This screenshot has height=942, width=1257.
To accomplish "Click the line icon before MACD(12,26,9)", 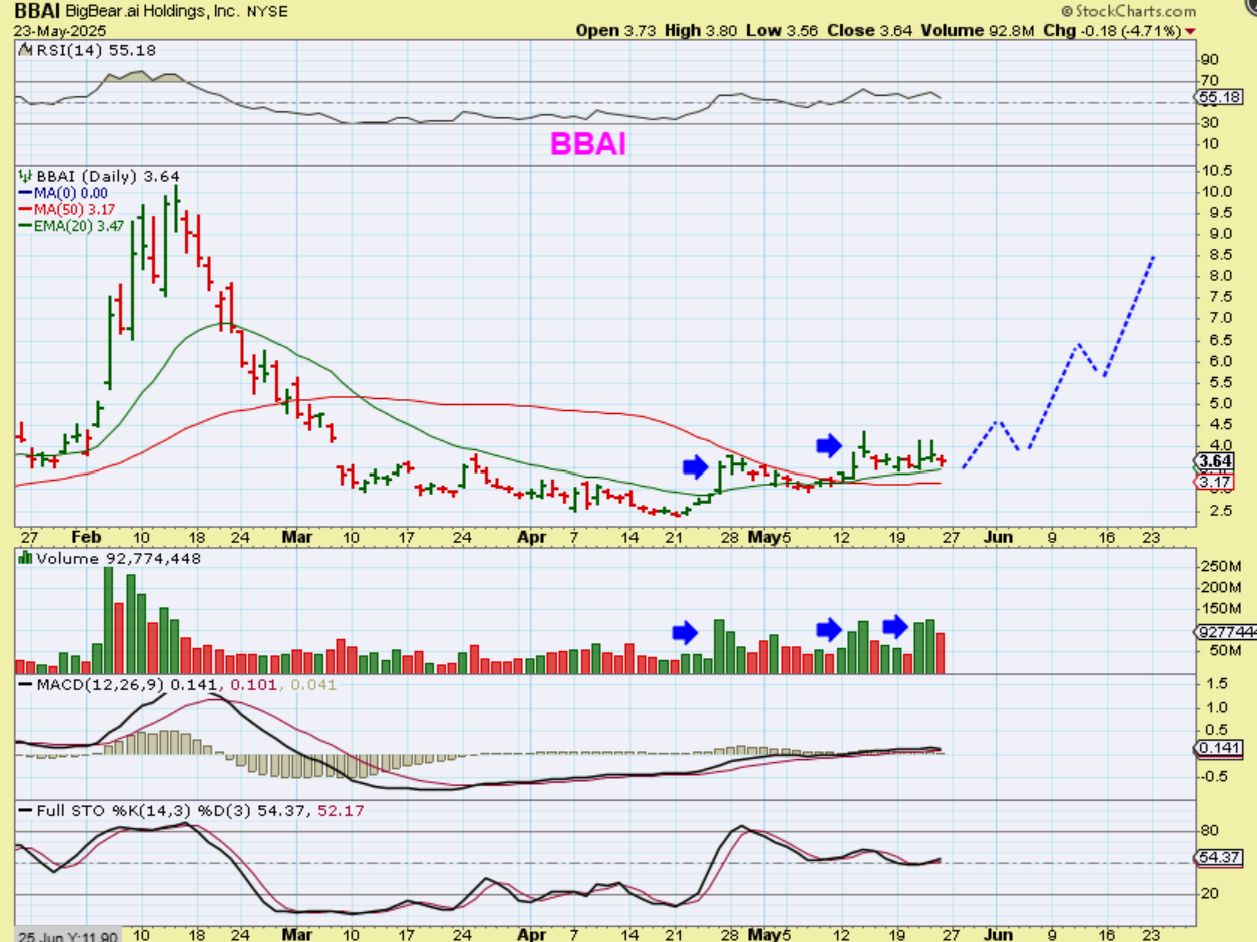I will pyautogui.click(x=25, y=685).
